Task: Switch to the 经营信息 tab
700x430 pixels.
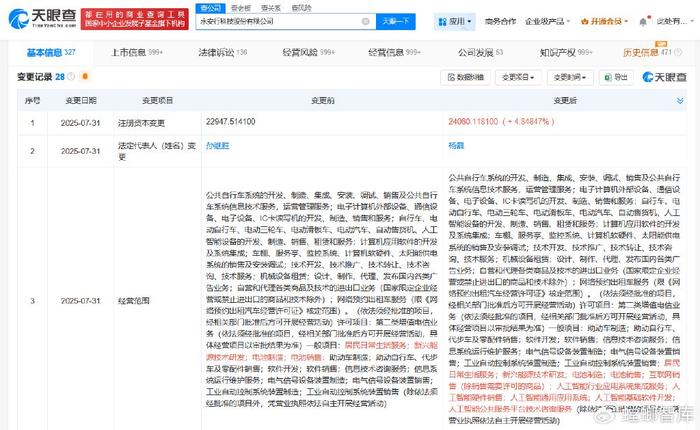Action: 394,53
